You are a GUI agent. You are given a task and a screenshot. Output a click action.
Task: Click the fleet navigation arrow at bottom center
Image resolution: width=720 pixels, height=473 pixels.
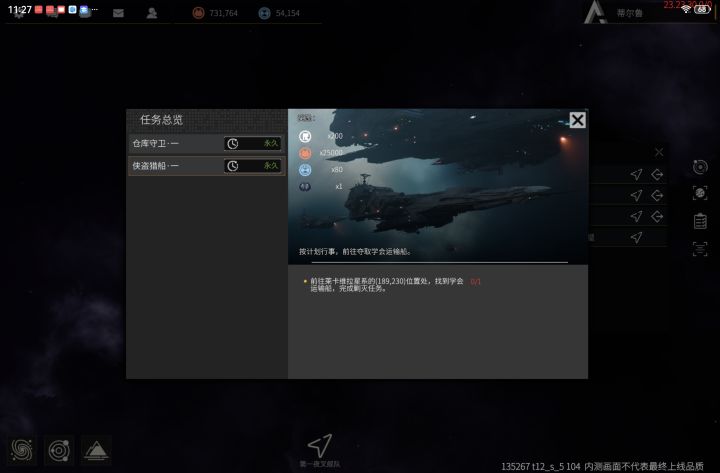coord(320,445)
